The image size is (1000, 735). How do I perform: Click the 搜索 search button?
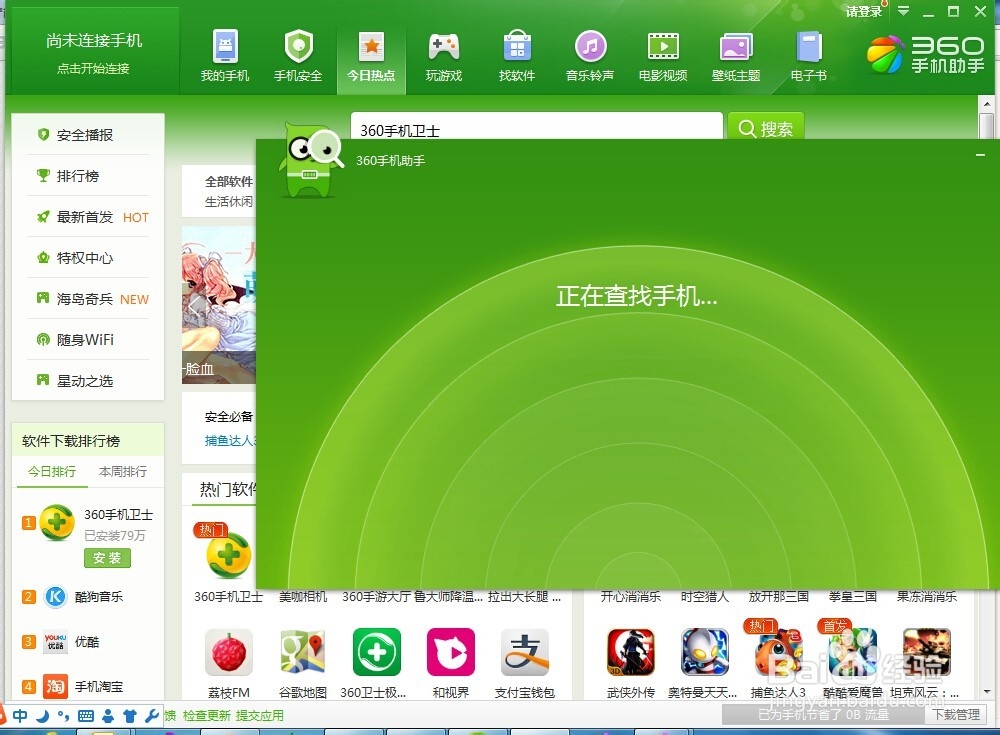[765, 126]
